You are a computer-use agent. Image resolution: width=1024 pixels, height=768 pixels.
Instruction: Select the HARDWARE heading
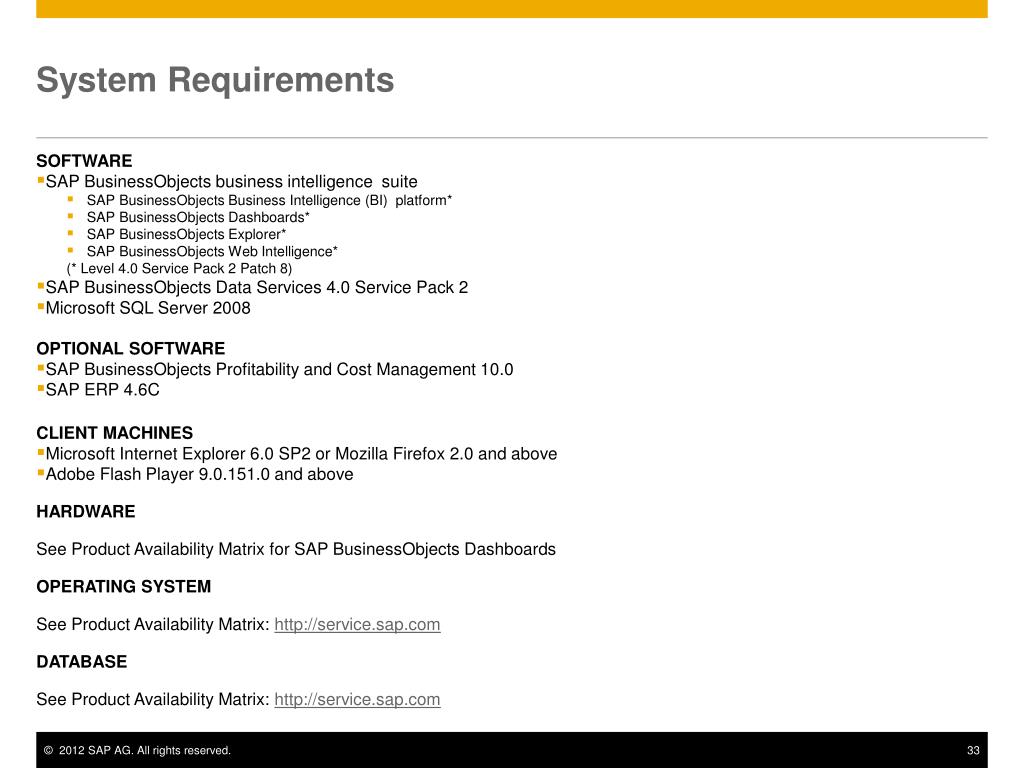pos(86,511)
